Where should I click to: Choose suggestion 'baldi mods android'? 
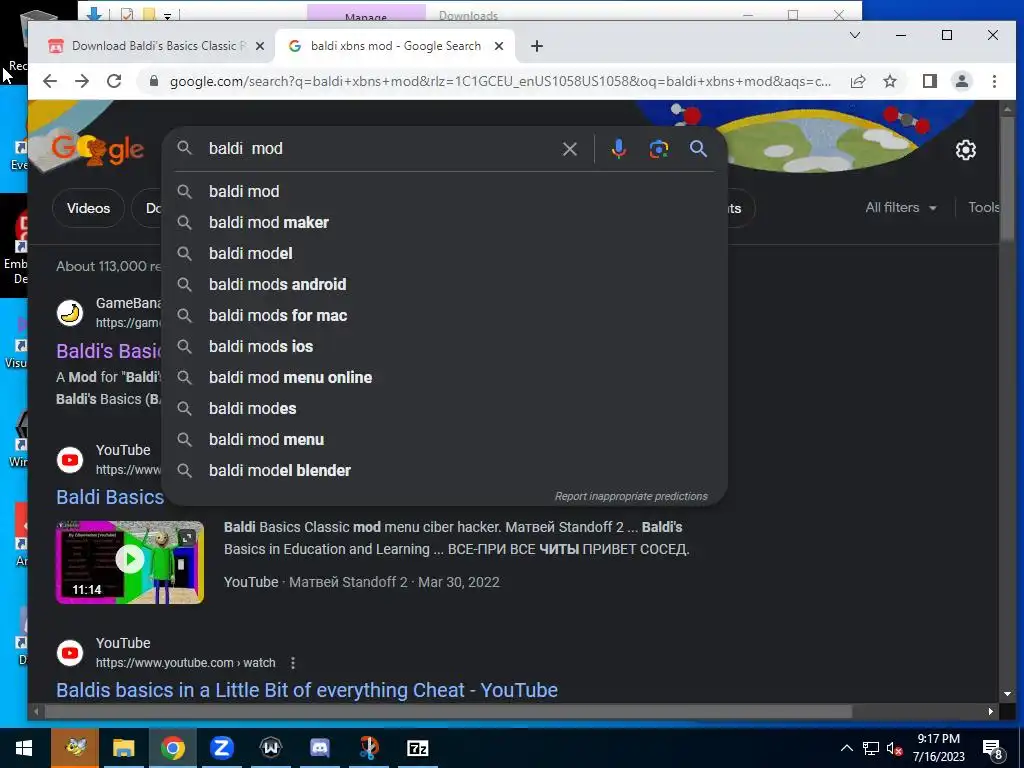click(444, 285)
